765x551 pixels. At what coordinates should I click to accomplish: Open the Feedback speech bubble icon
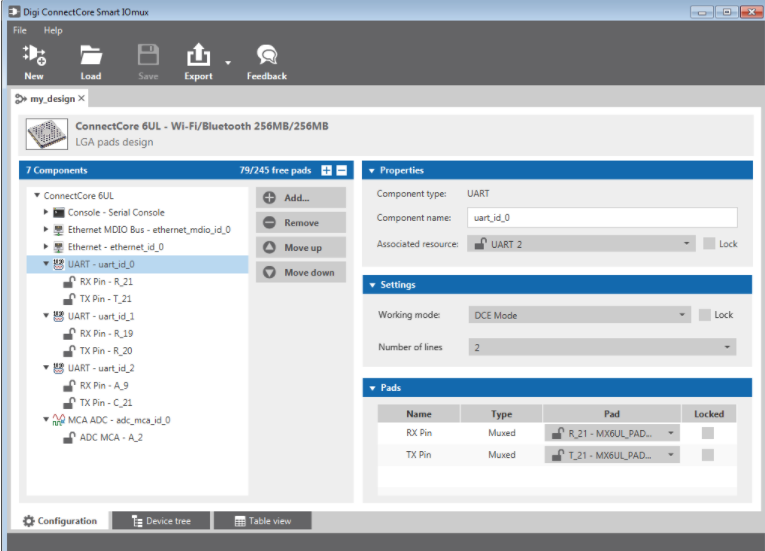click(266, 55)
